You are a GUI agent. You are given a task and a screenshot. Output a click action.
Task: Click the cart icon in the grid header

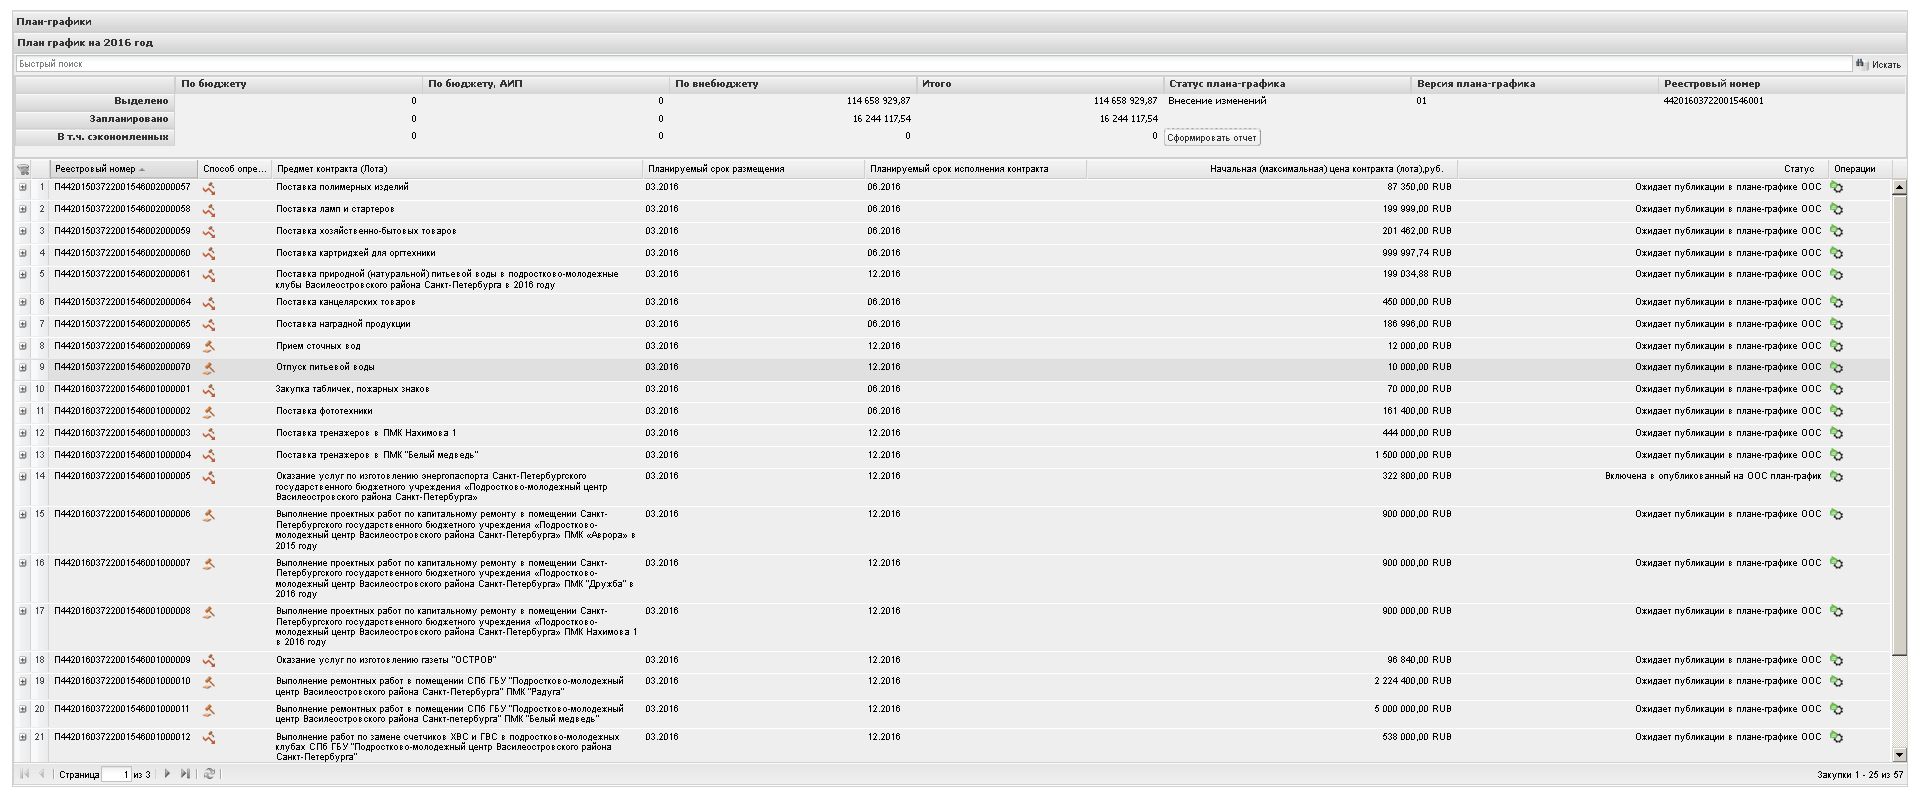point(23,169)
